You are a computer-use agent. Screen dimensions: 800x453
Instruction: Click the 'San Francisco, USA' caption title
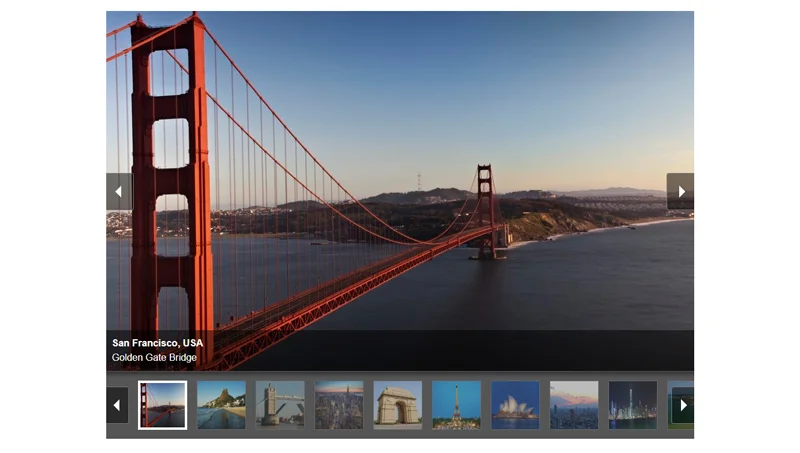pos(158,343)
